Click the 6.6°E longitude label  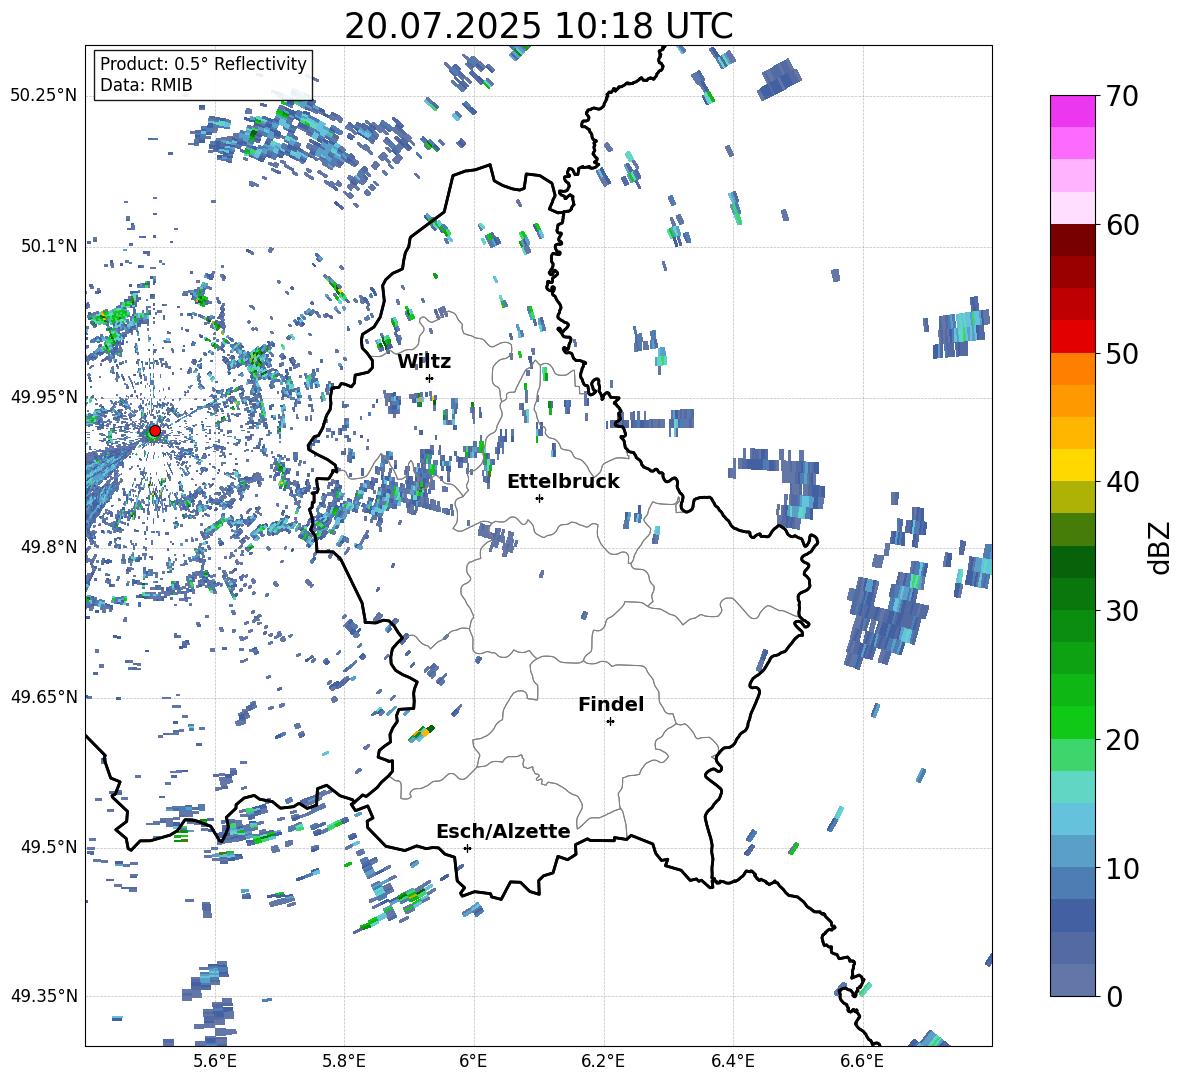862,1061
